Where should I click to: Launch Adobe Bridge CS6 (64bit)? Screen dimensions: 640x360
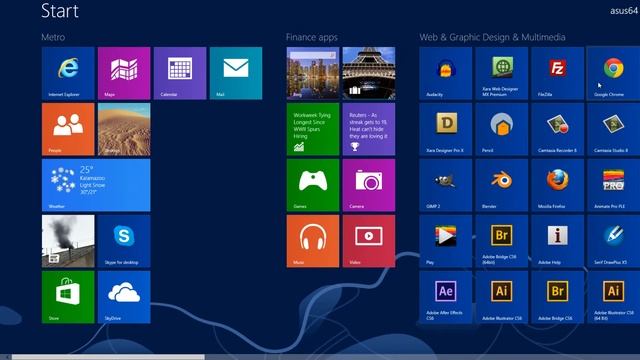point(502,241)
